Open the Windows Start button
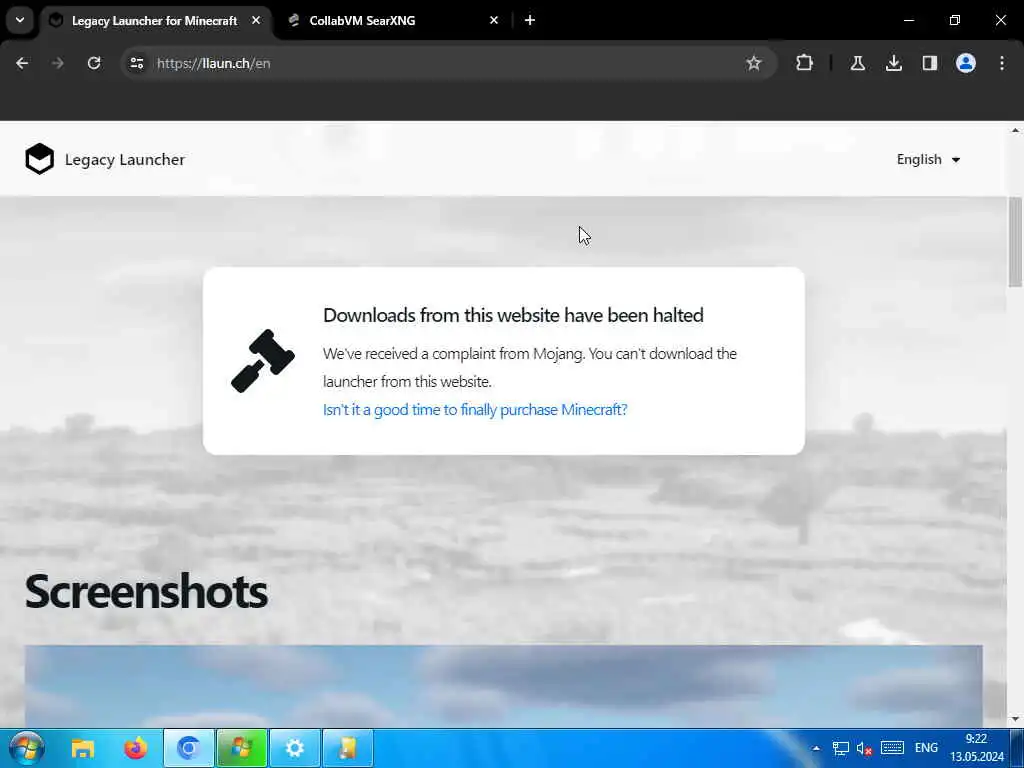 27,748
